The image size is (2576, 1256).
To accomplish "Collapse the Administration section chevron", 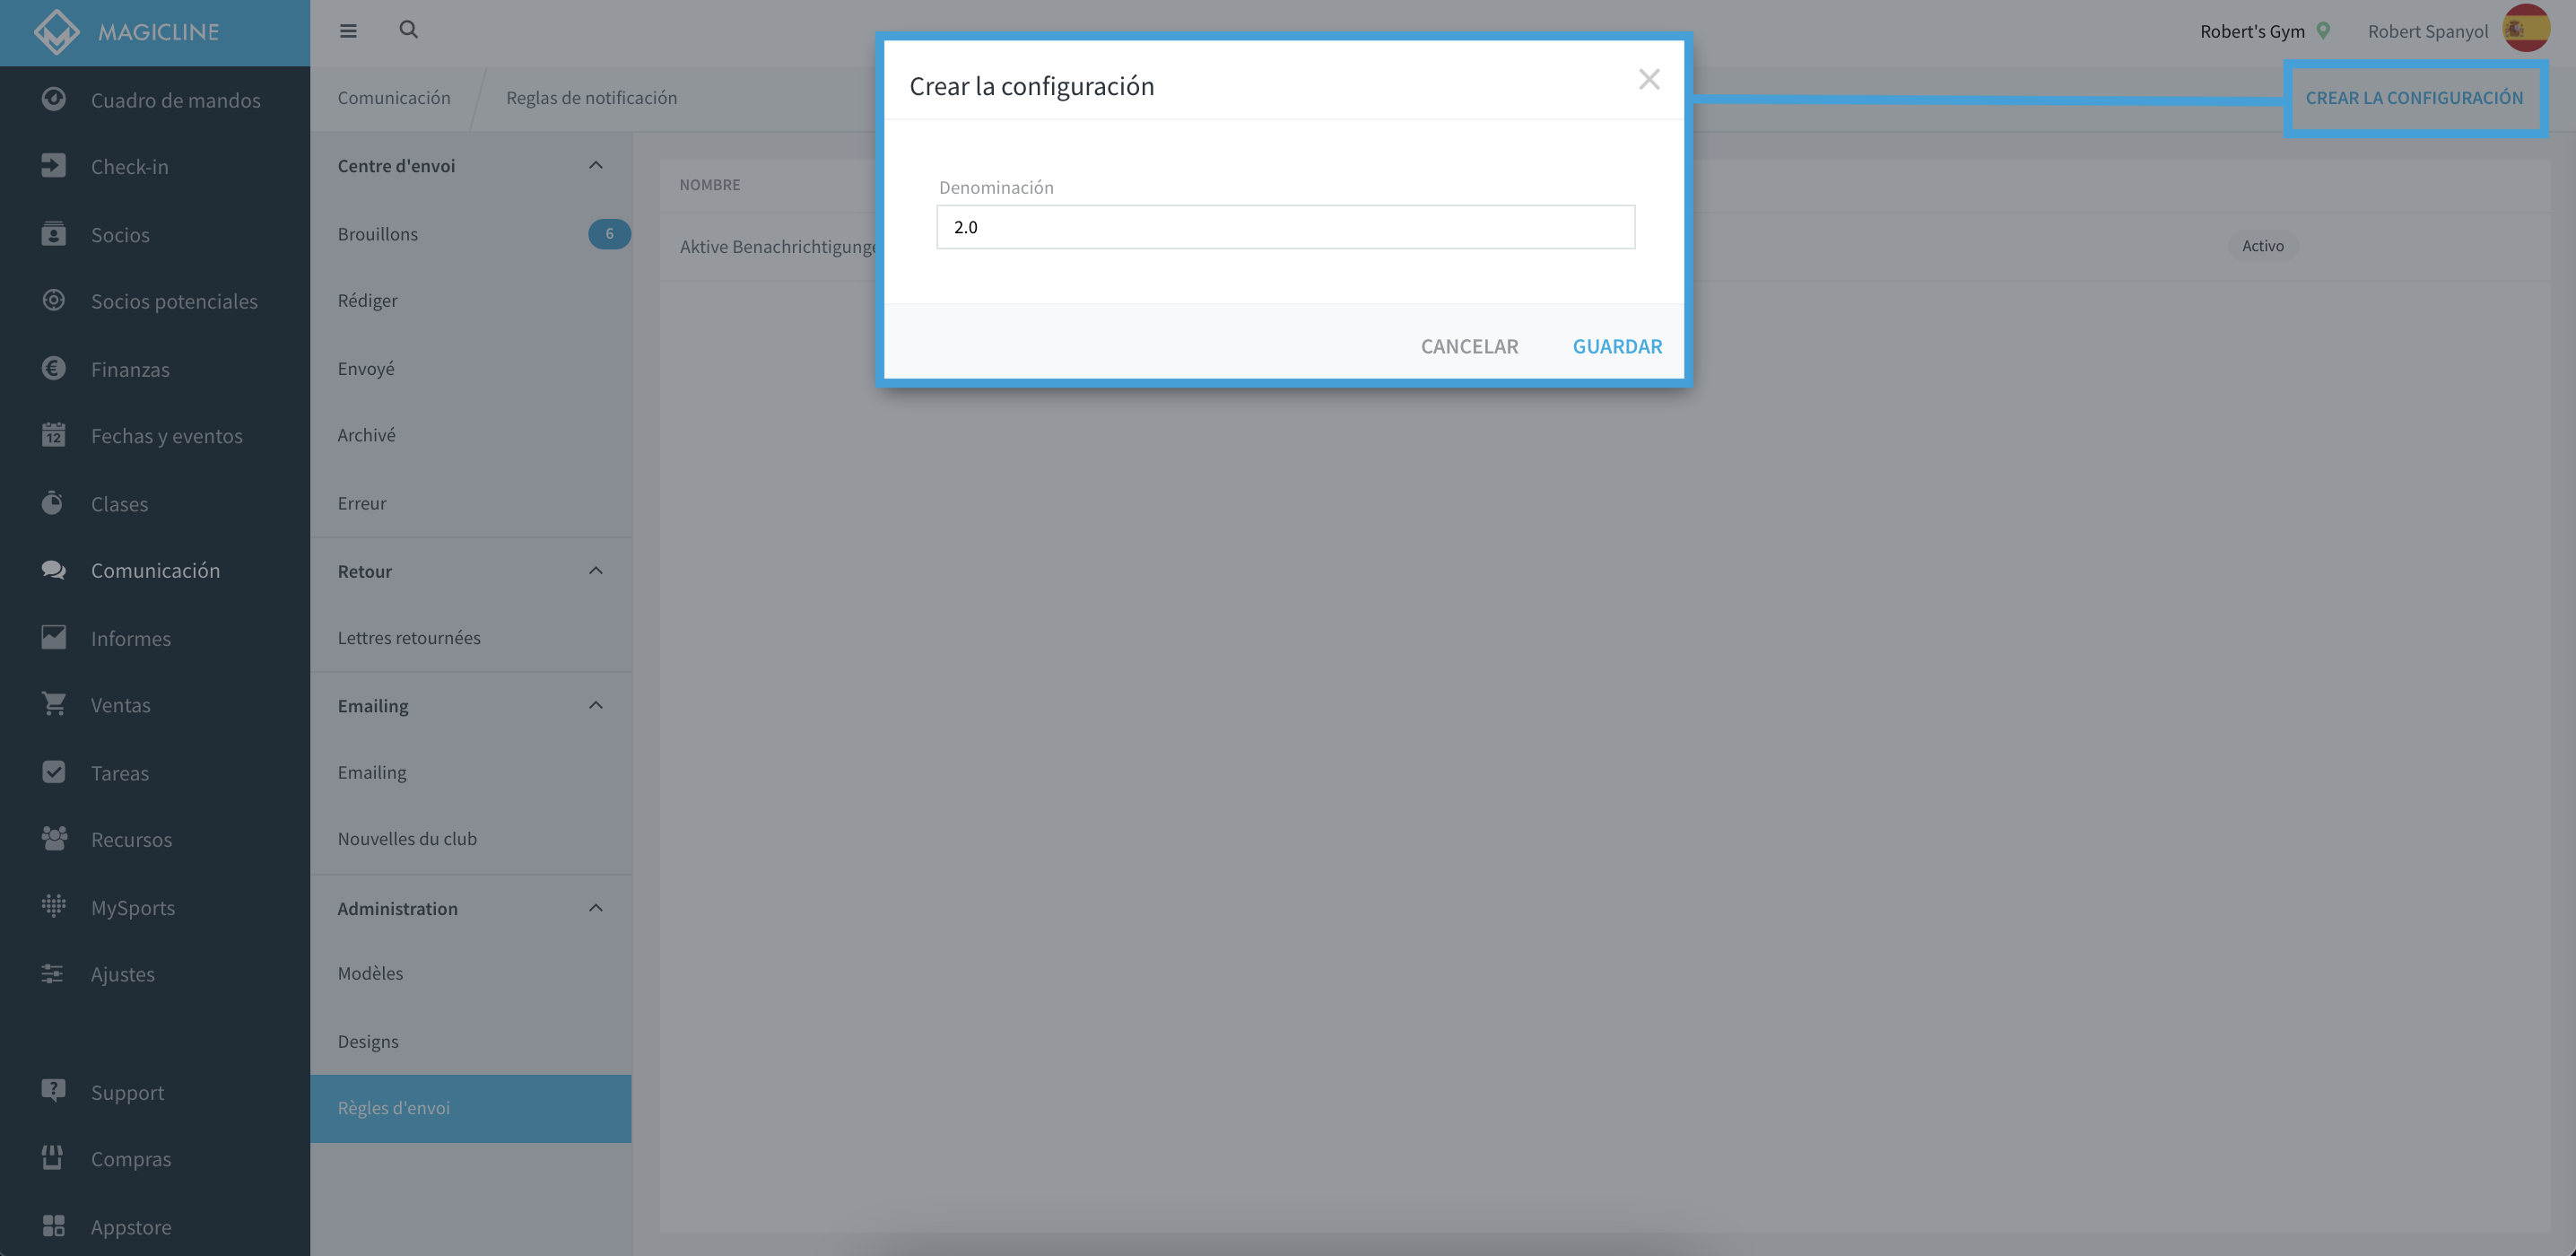I will (595, 908).
